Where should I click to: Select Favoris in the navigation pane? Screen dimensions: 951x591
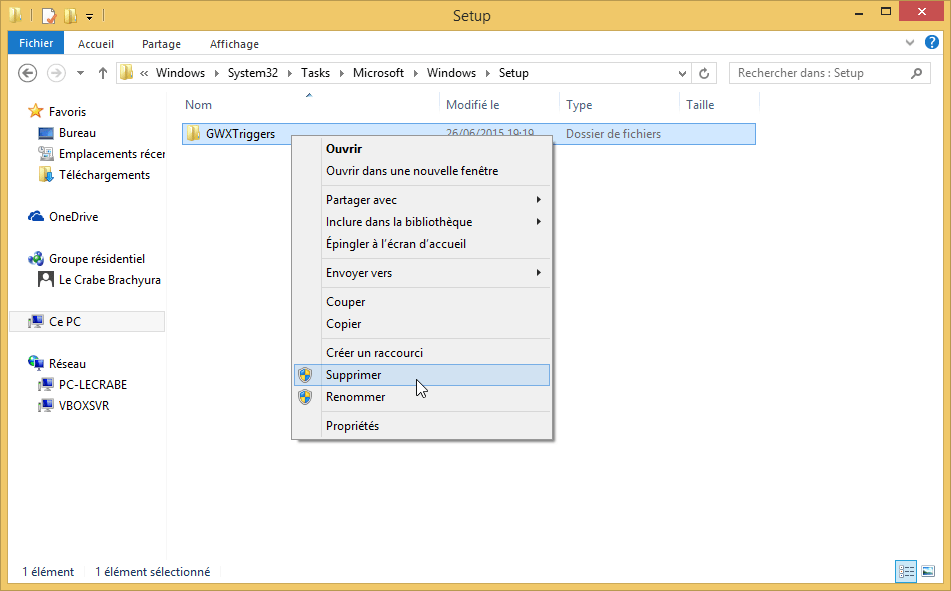(x=67, y=112)
